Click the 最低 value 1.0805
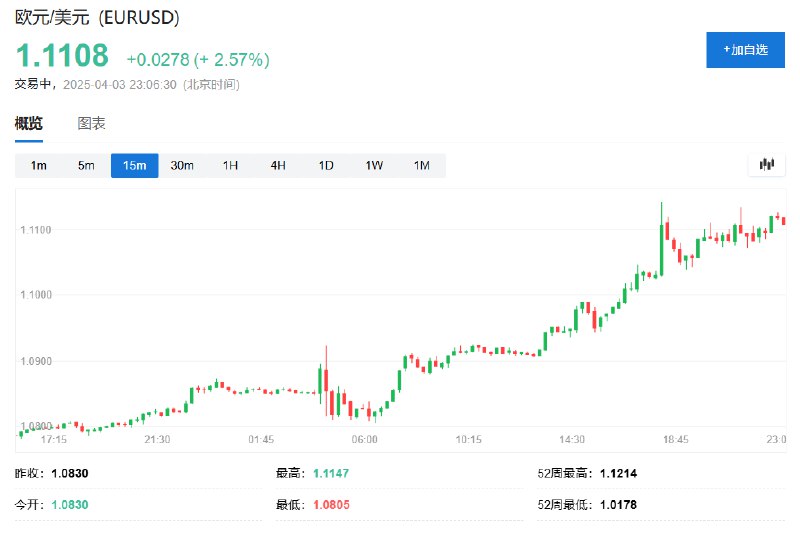The image size is (800, 536). coord(331,505)
